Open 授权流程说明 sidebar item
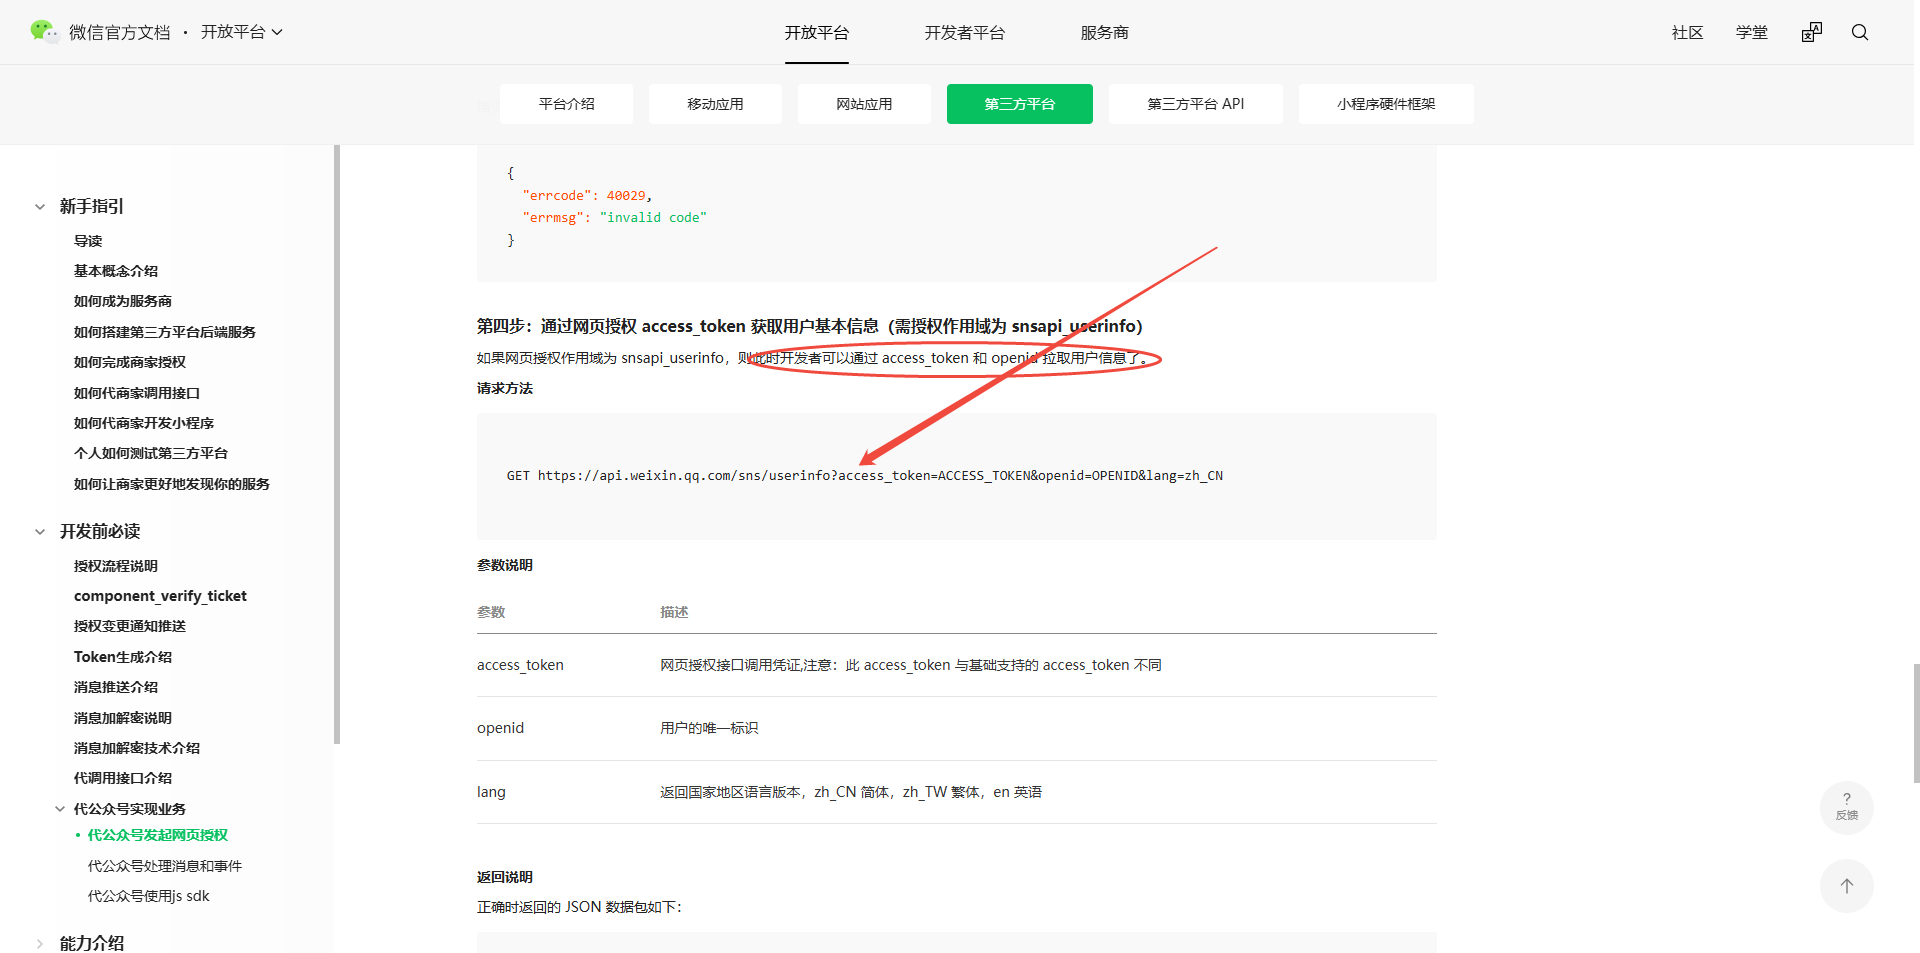This screenshot has width=1920, height=953. [116, 566]
